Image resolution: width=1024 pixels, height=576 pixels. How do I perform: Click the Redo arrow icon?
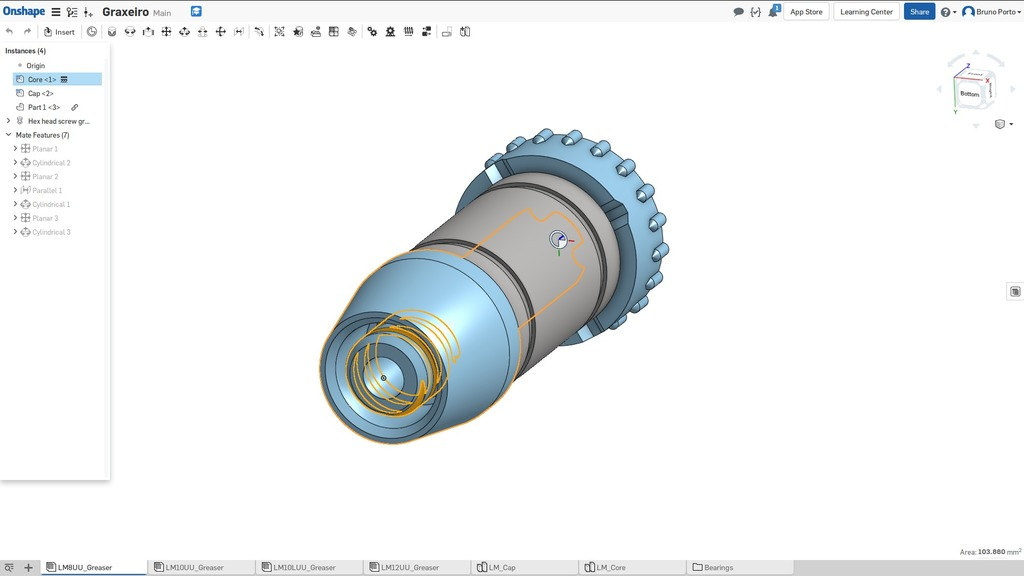[27, 31]
